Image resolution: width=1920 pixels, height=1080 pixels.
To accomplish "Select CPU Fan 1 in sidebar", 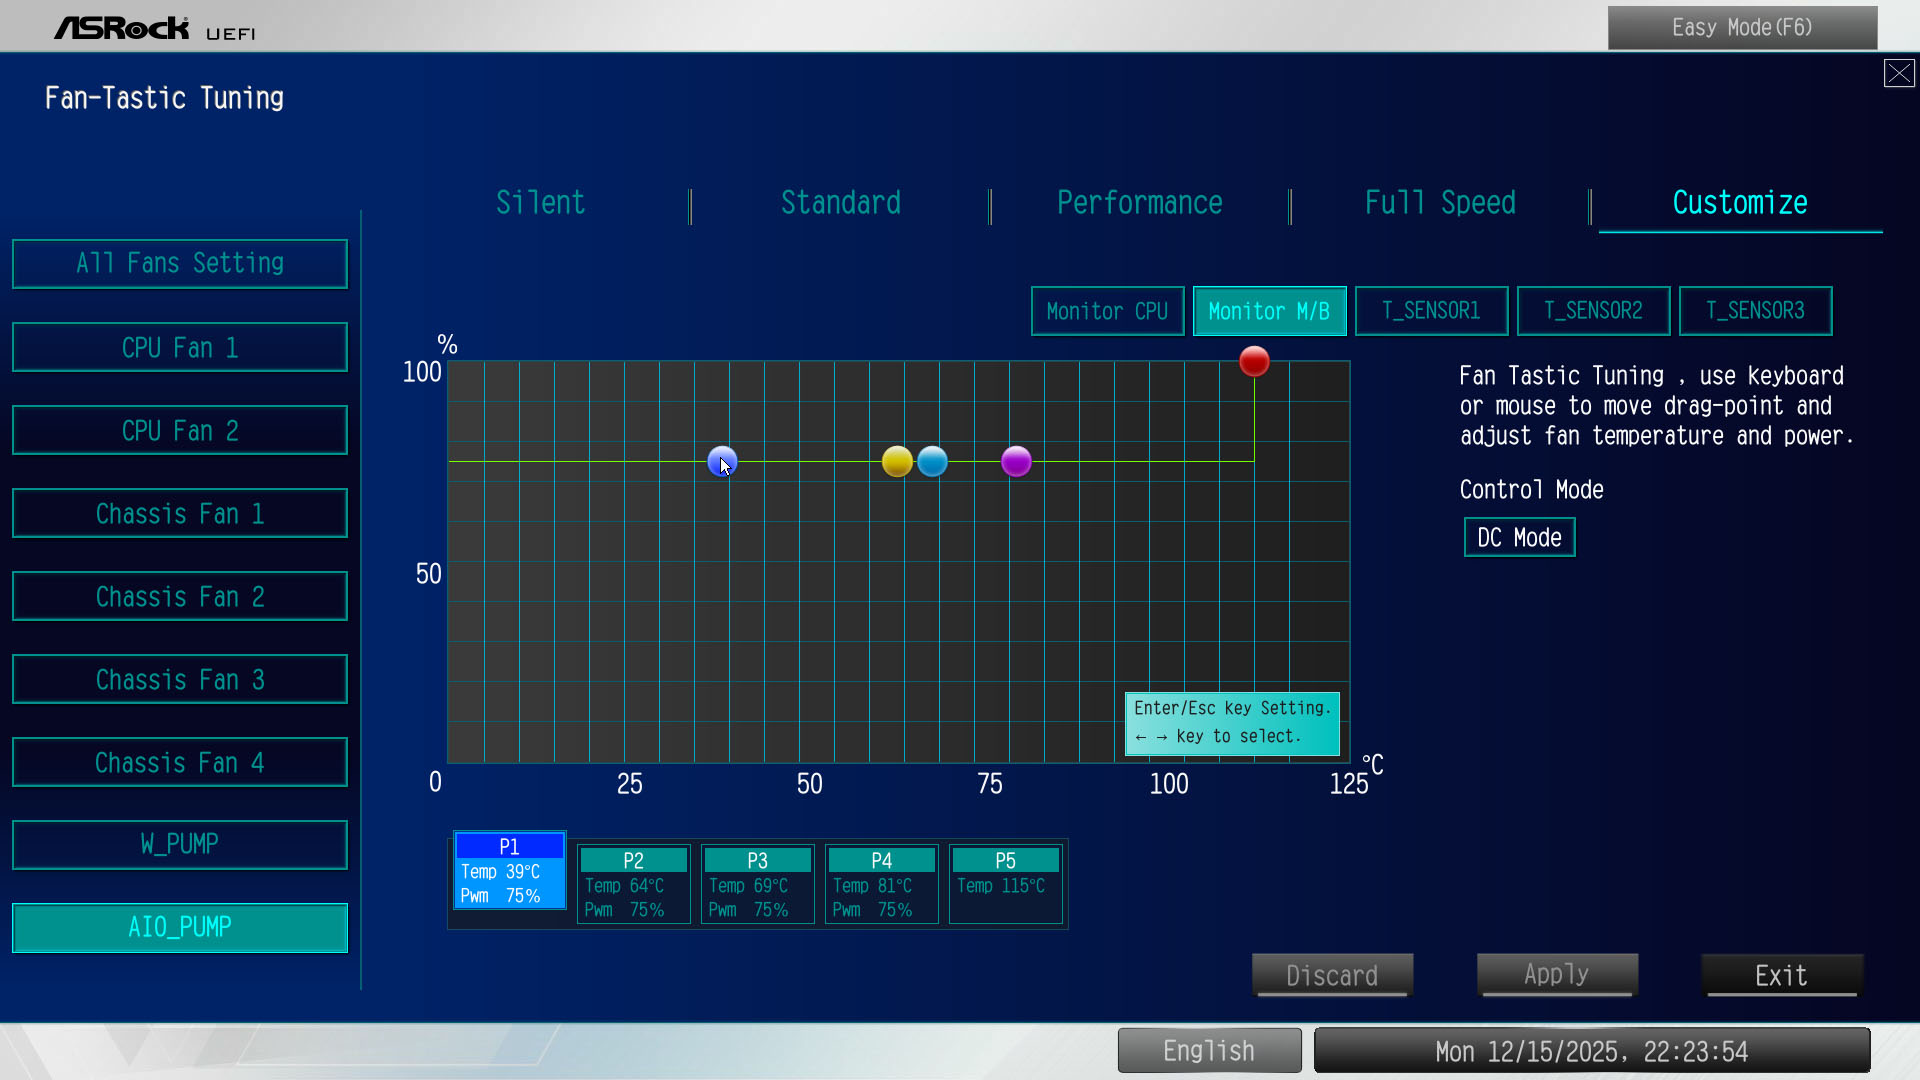I will point(180,347).
